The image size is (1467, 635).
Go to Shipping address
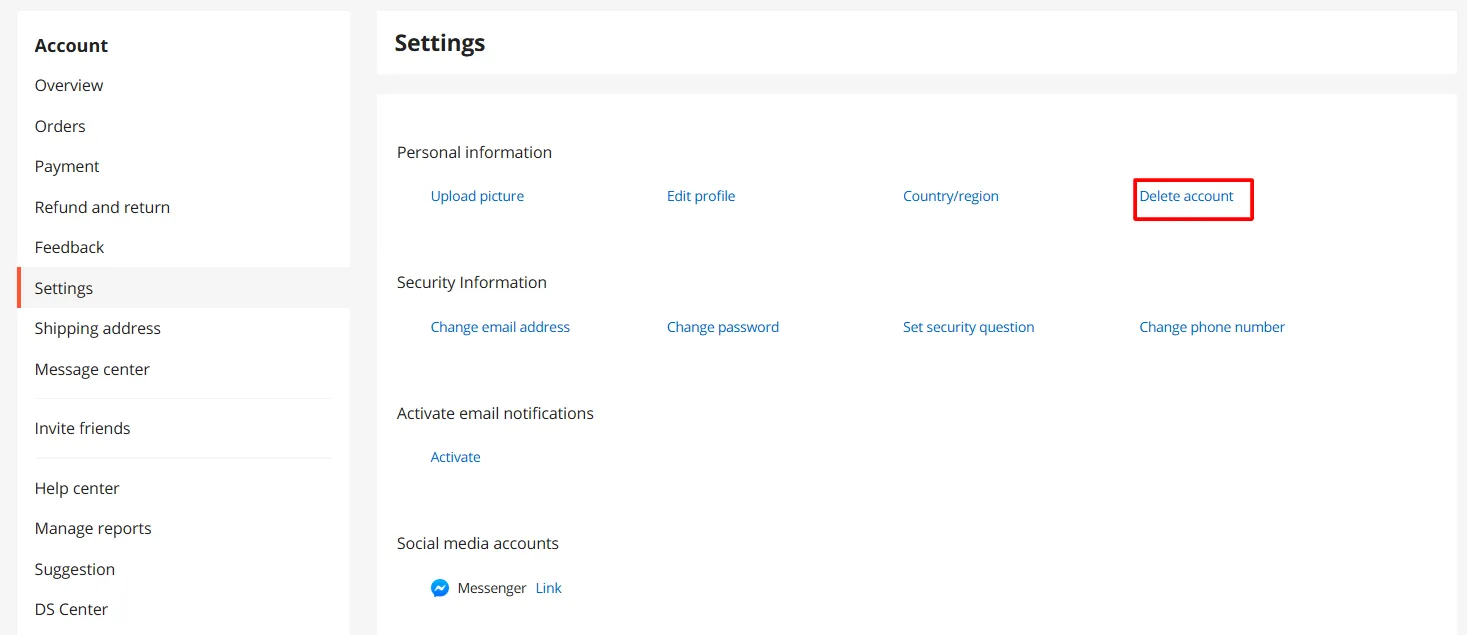click(x=97, y=329)
